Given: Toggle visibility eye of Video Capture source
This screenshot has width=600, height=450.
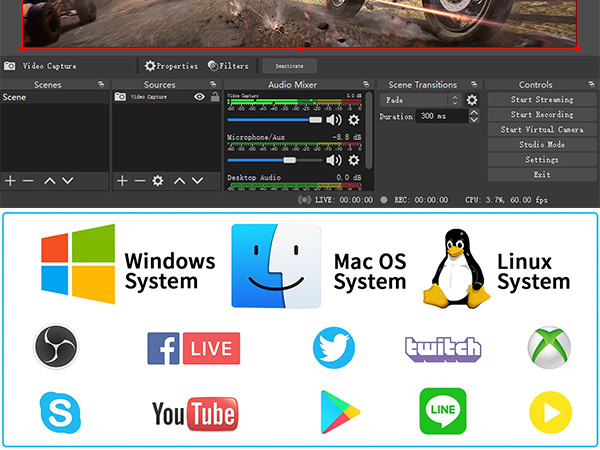Looking at the screenshot, I should click(x=199, y=97).
